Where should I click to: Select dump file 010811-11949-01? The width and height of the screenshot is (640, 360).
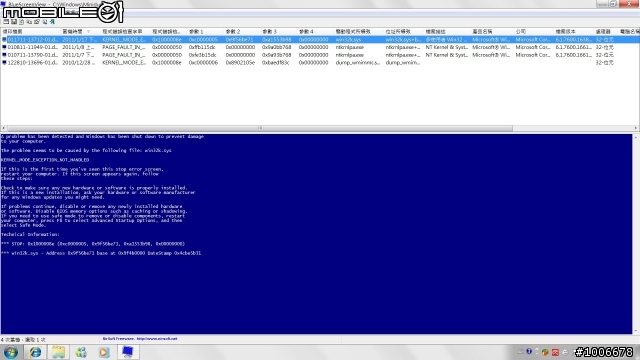pos(33,47)
